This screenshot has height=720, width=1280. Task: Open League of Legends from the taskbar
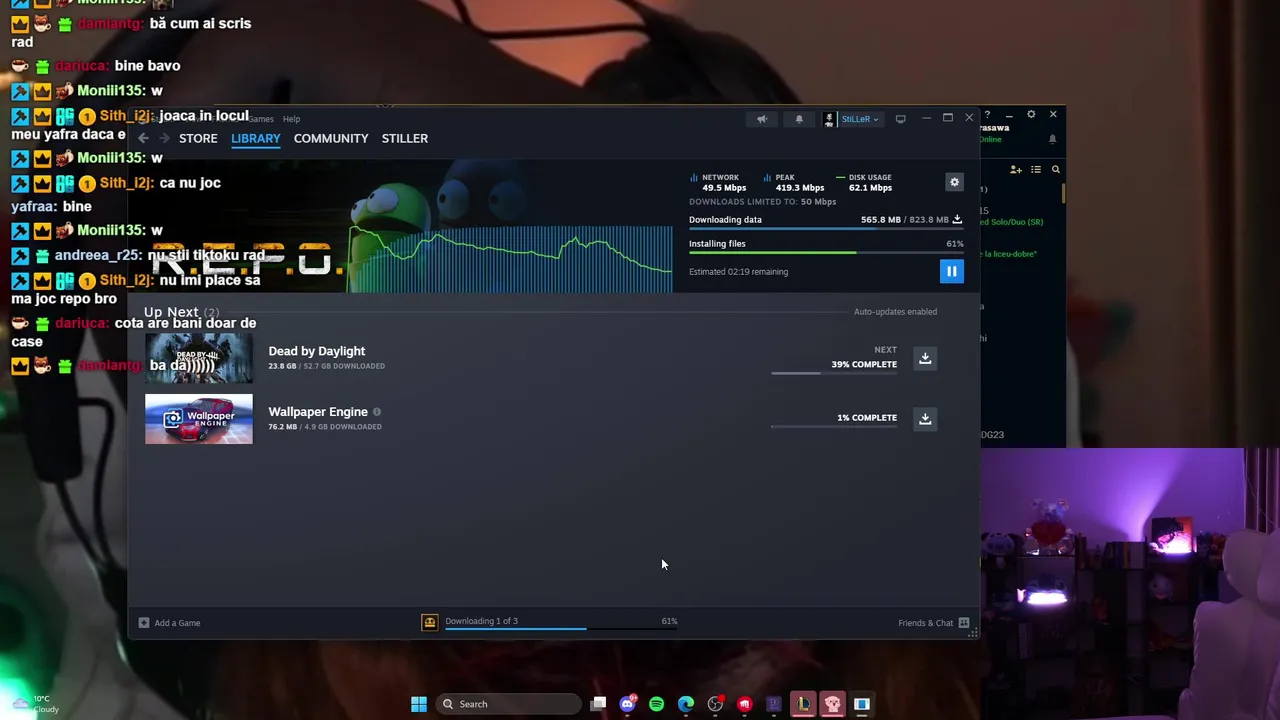(803, 704)
